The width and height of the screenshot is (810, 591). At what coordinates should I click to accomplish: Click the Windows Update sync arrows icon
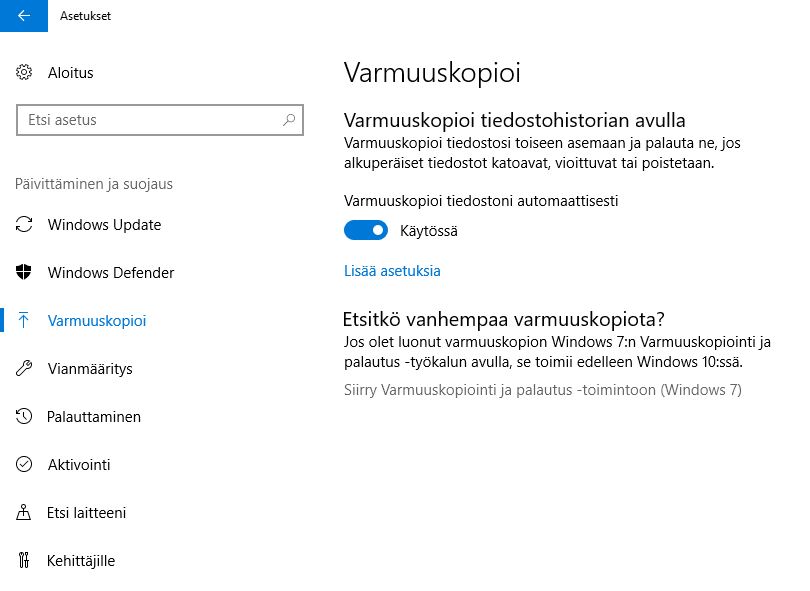25,225
